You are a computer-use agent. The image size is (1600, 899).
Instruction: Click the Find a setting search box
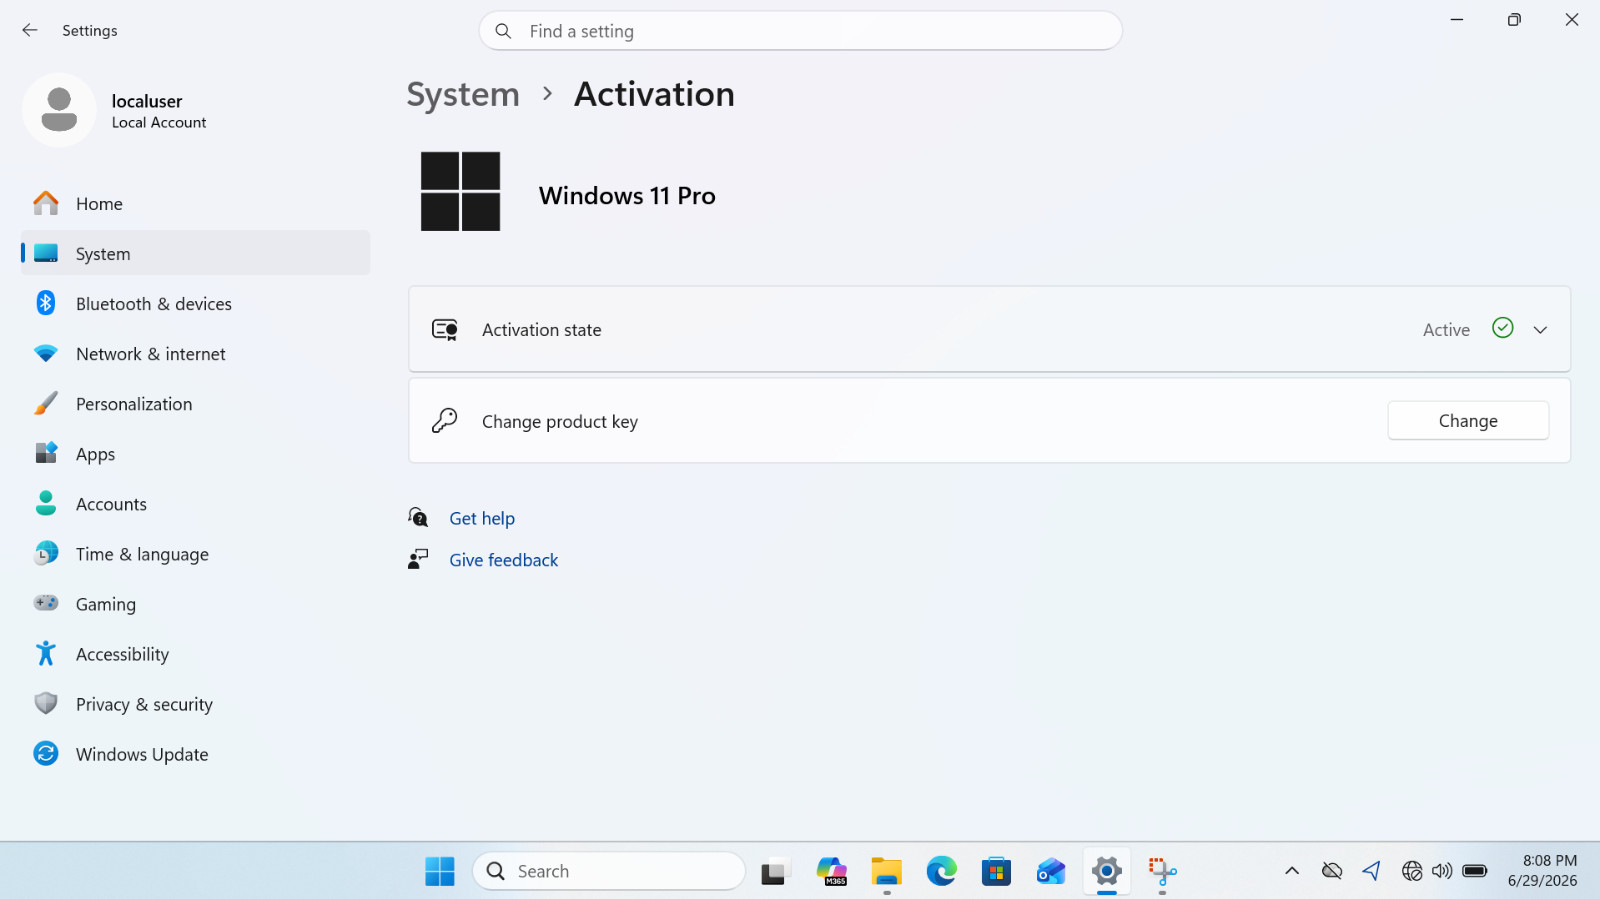[800, 31]
